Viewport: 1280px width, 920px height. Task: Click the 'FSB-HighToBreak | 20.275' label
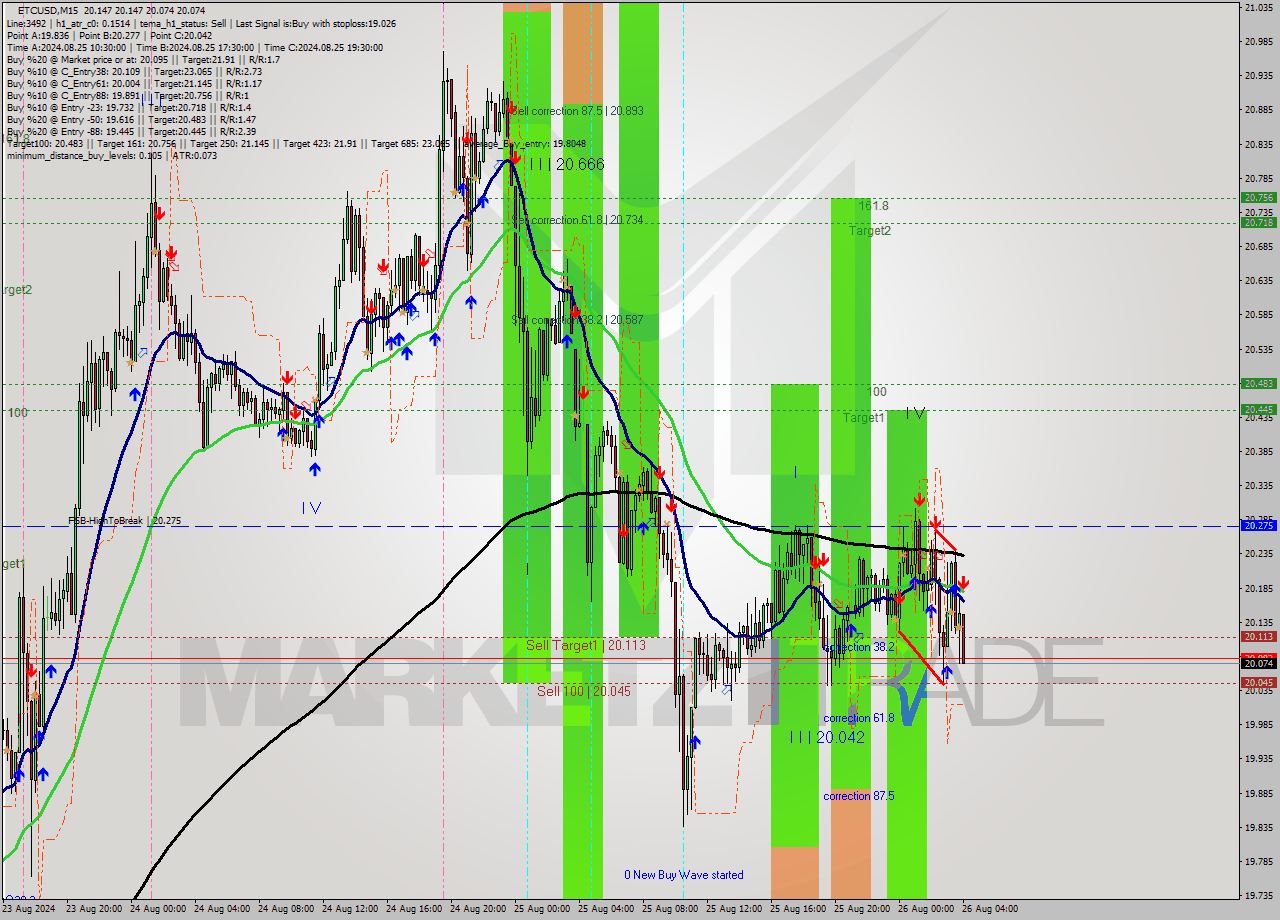pyautogui.click(x=125, y=521)
